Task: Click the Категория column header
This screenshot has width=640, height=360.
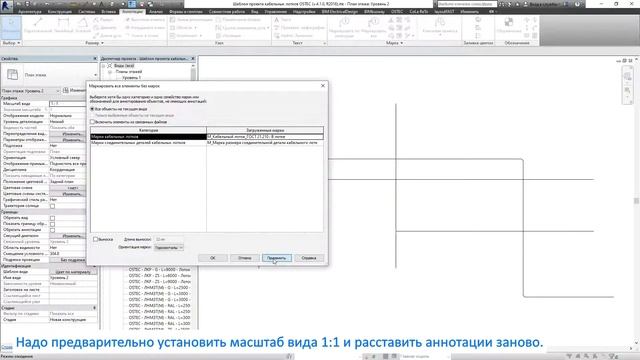Action: tap(149, 130)
